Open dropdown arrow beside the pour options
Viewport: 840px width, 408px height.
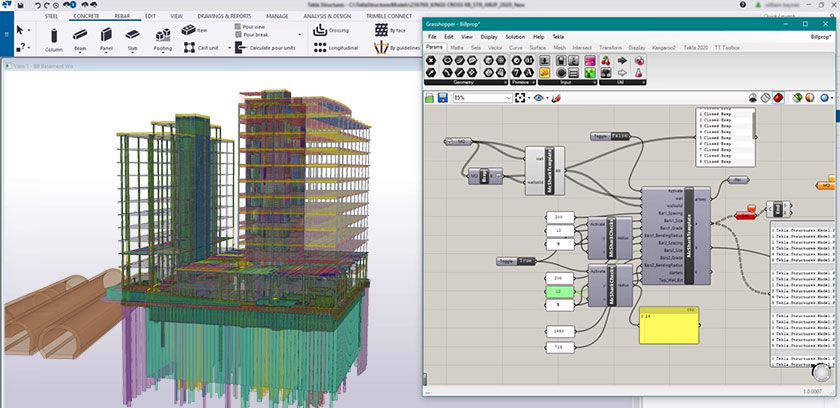(299, 34)
